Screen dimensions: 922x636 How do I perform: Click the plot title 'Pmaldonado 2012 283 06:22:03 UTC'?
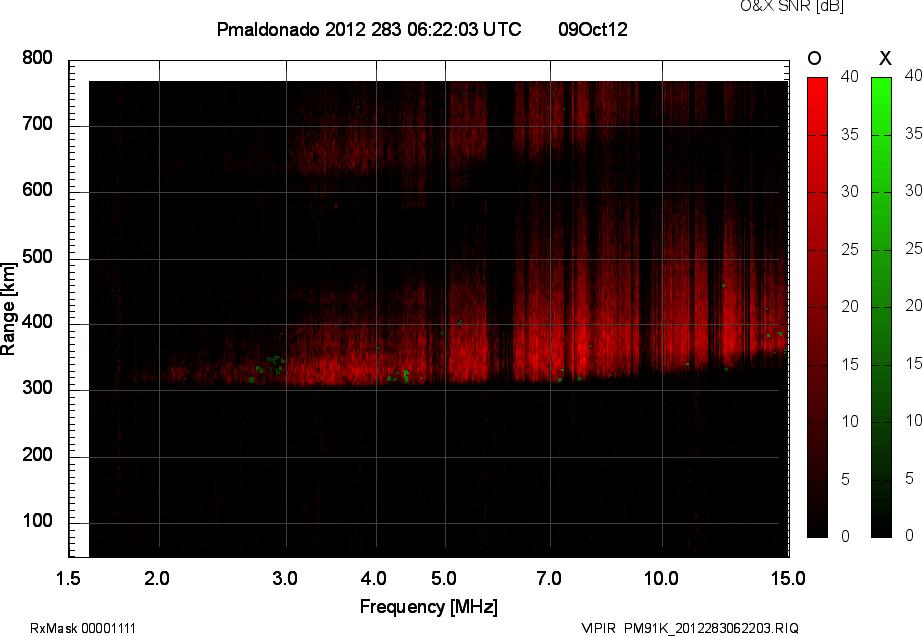369,29
